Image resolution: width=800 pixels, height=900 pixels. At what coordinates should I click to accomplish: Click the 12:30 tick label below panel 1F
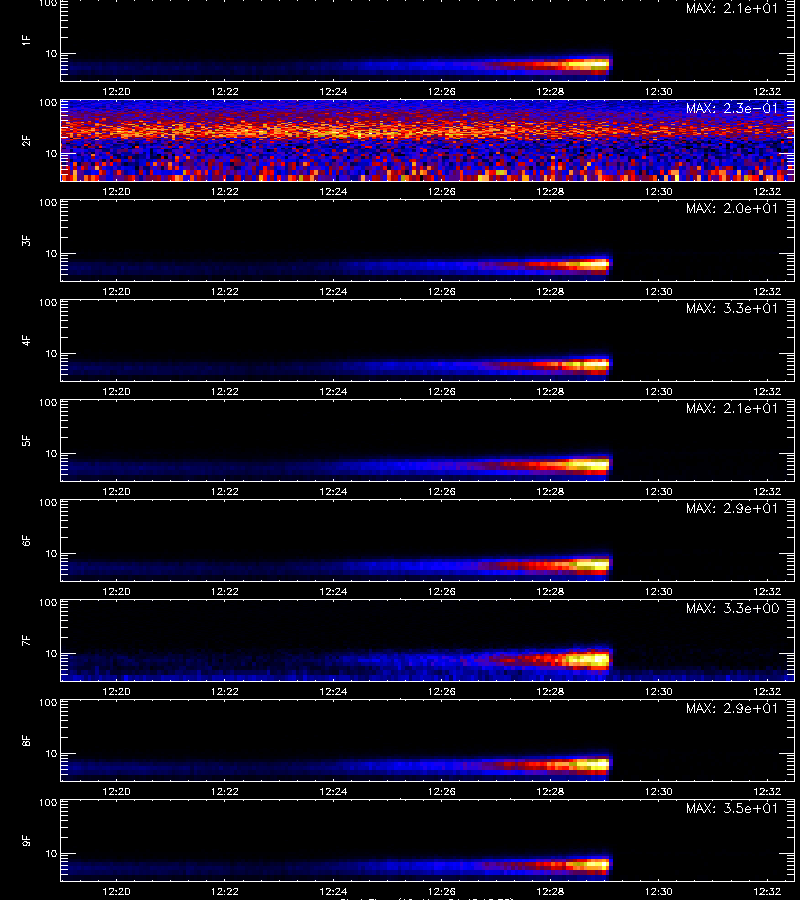tap(659, 92)
